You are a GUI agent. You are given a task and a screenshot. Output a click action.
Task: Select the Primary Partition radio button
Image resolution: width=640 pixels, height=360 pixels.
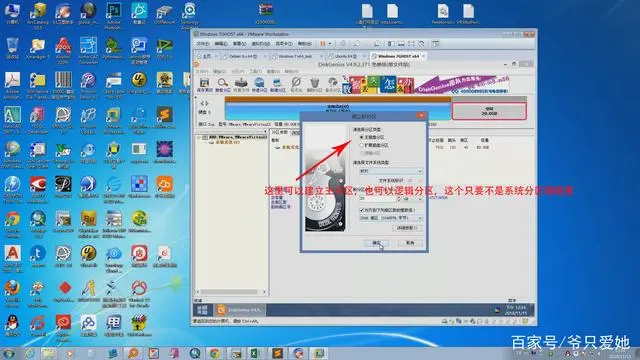pos(361,137)
